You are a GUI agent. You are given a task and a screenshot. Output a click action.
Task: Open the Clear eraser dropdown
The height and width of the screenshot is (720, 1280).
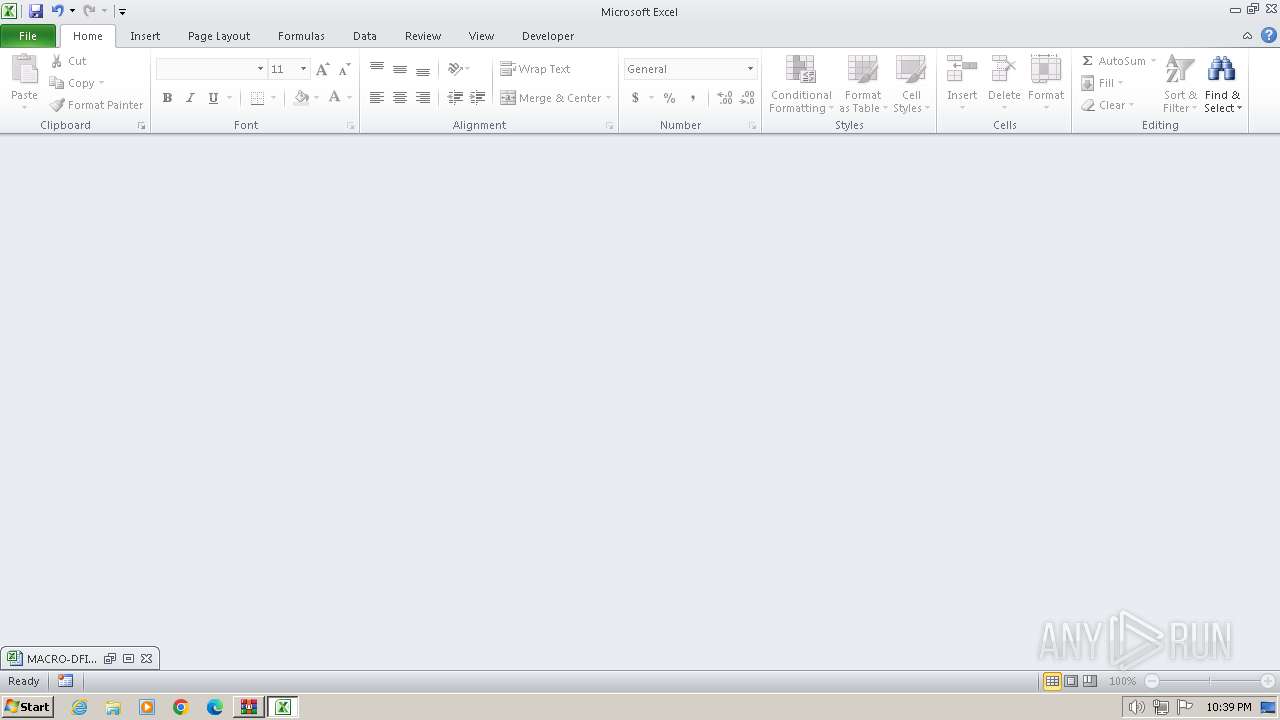[x=1107, y=105]
